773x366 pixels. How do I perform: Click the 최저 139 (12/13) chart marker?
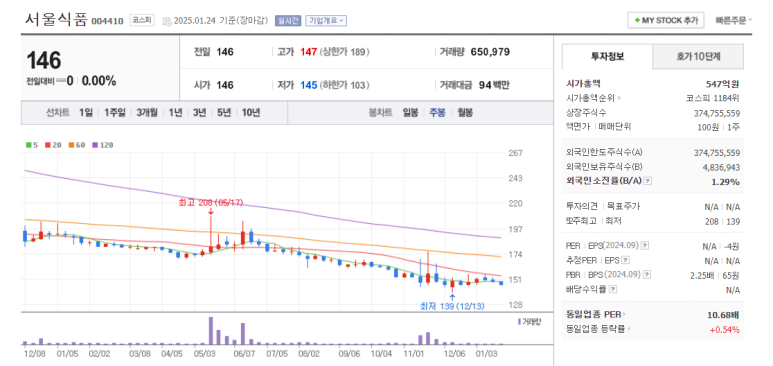click(x=452, y=306)
